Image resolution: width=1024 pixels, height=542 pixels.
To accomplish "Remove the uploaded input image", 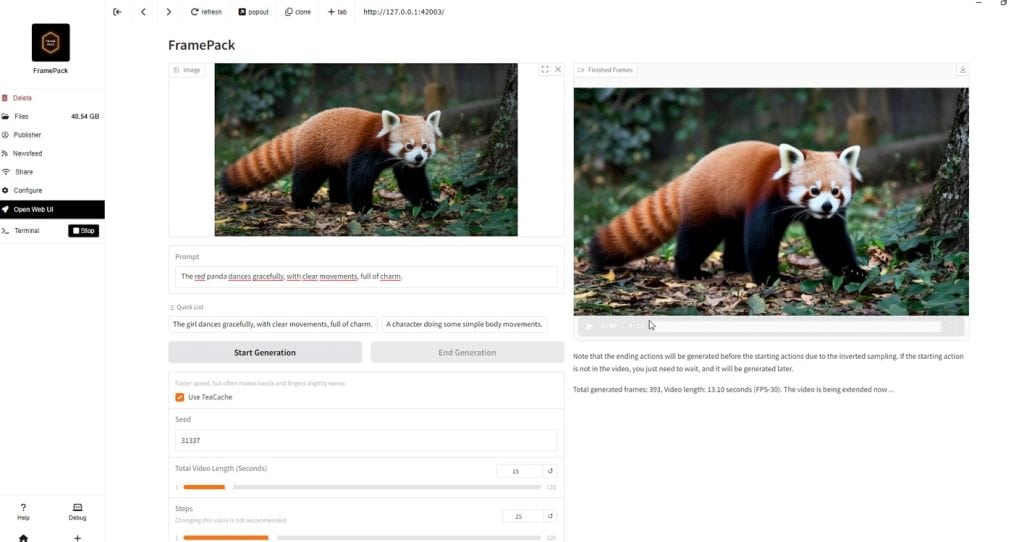I will point(558,69).
